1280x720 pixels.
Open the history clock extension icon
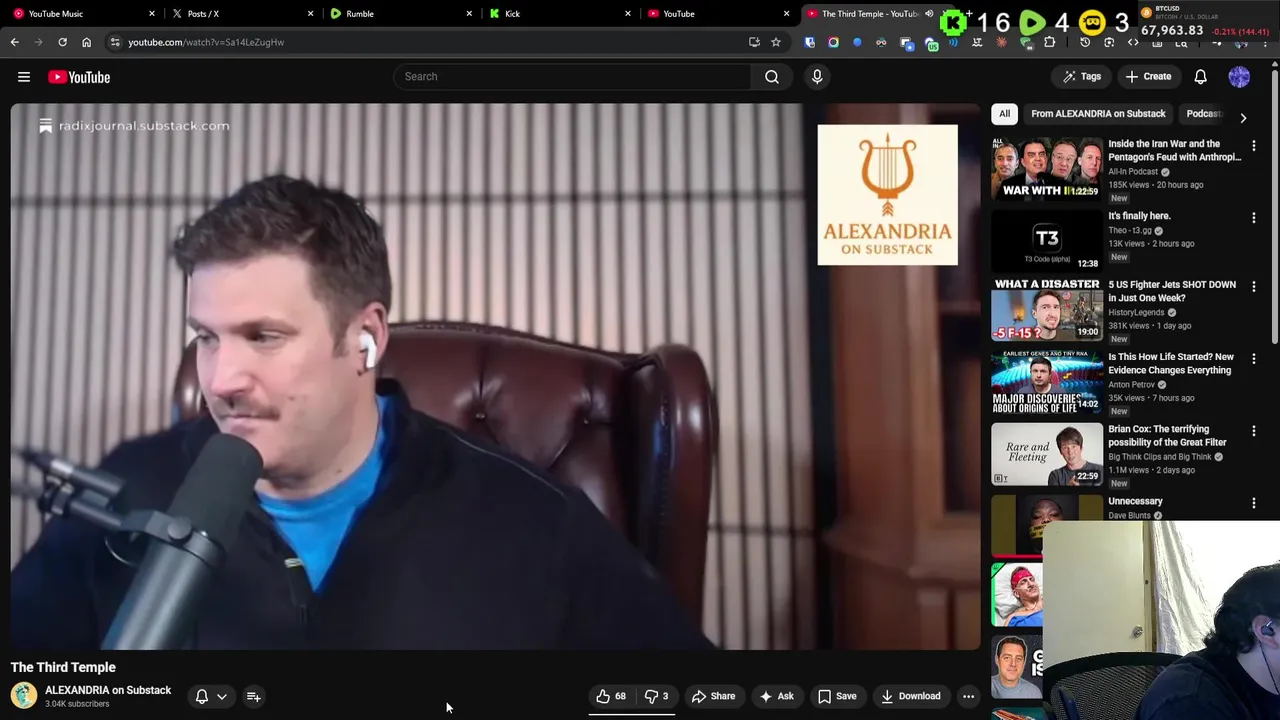click(1085, 42)
